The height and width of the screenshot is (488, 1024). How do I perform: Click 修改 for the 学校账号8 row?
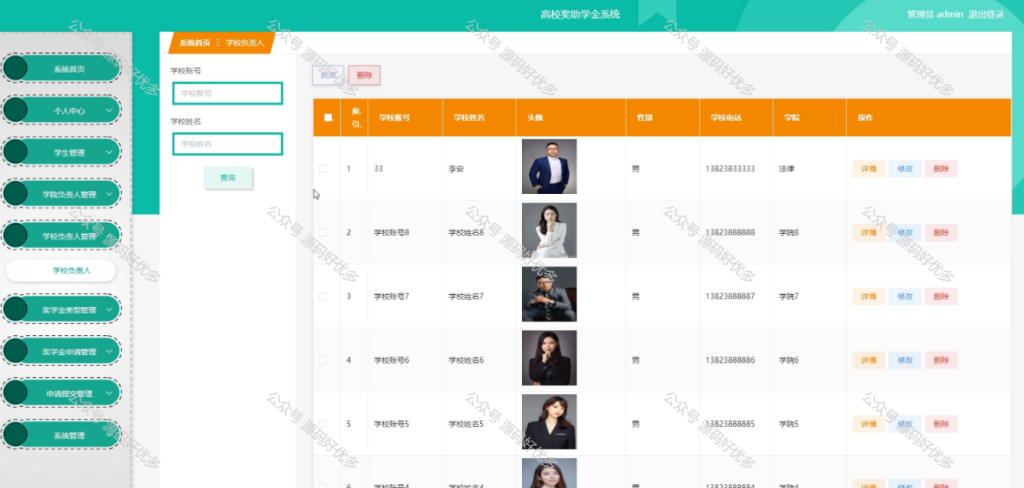[904, 233]
